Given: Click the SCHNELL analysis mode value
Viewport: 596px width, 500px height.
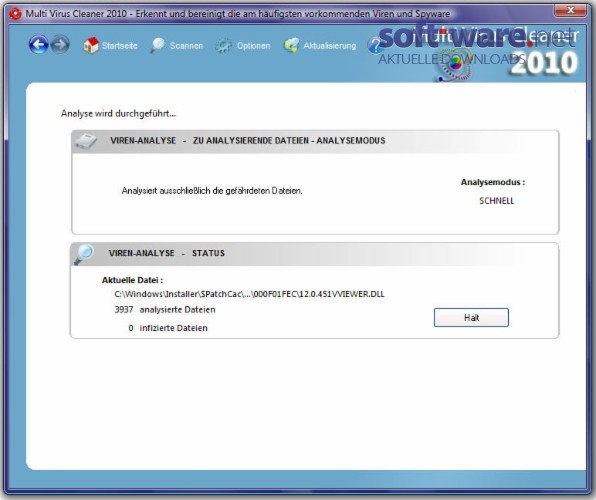Looking at the screenshot, I should click(x=496, y=201).
